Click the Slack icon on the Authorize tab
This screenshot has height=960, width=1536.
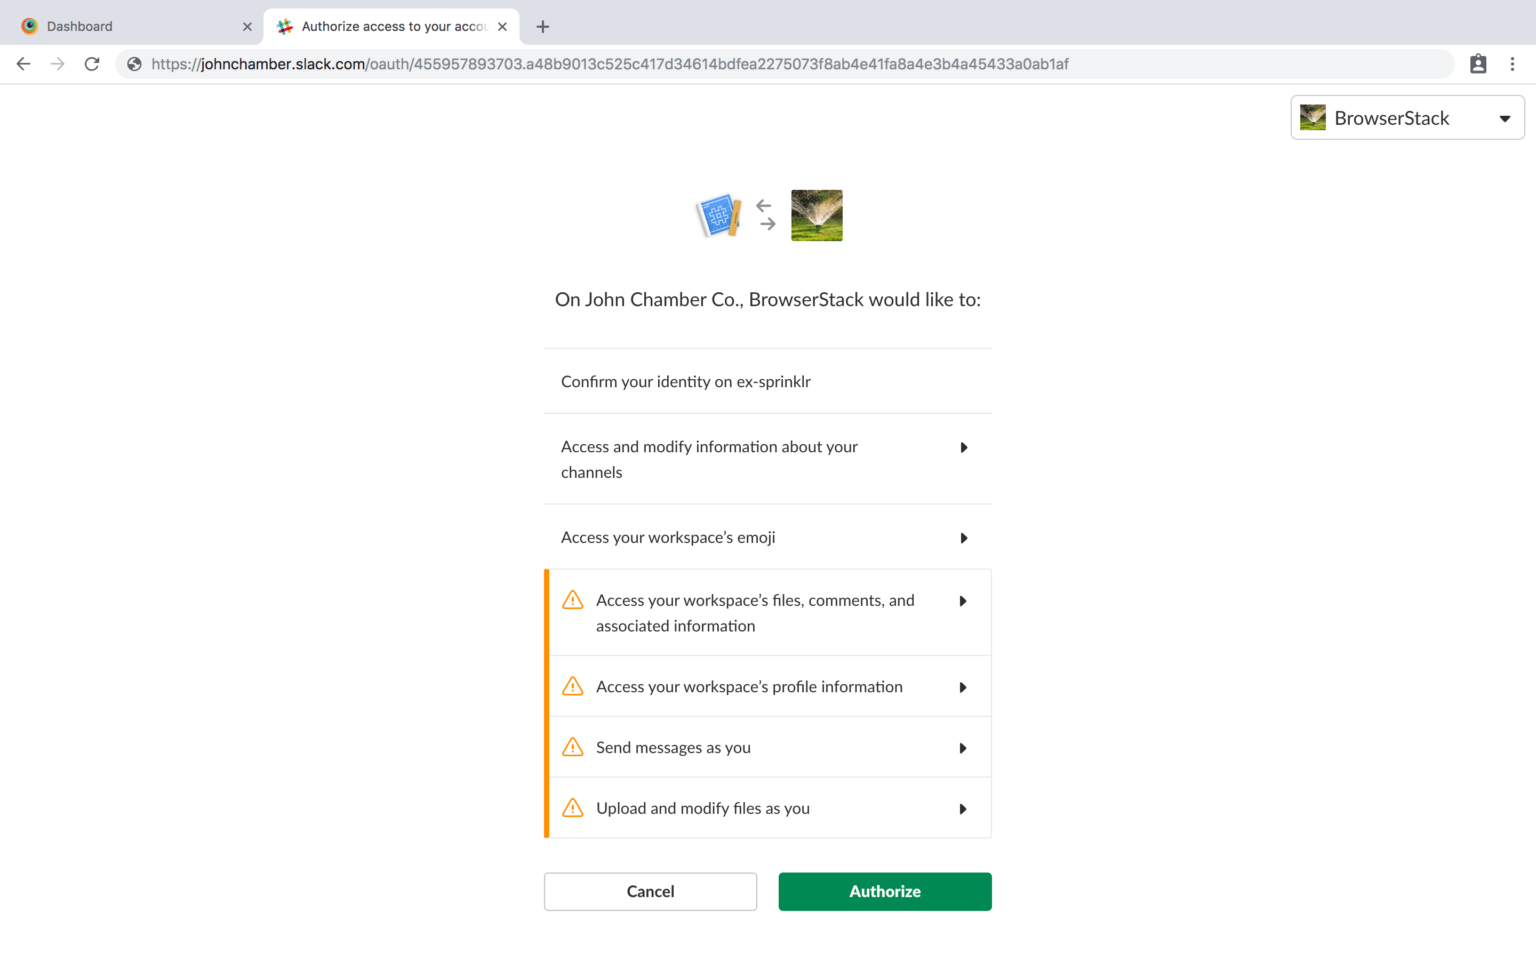pyautogui.click(x=283, y=26)
